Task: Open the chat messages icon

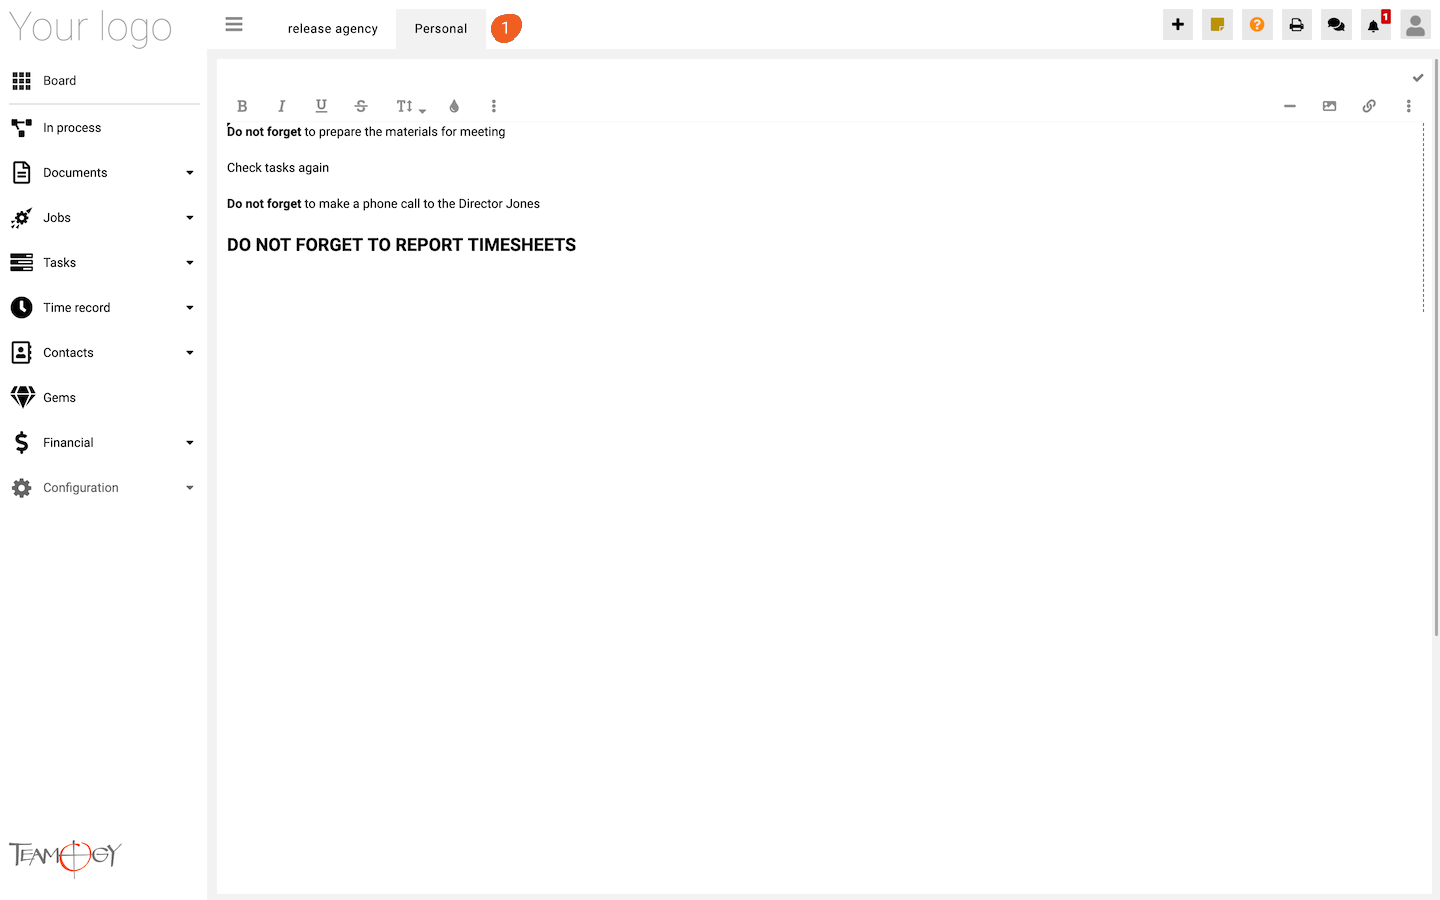Action: click(1336, 25)
